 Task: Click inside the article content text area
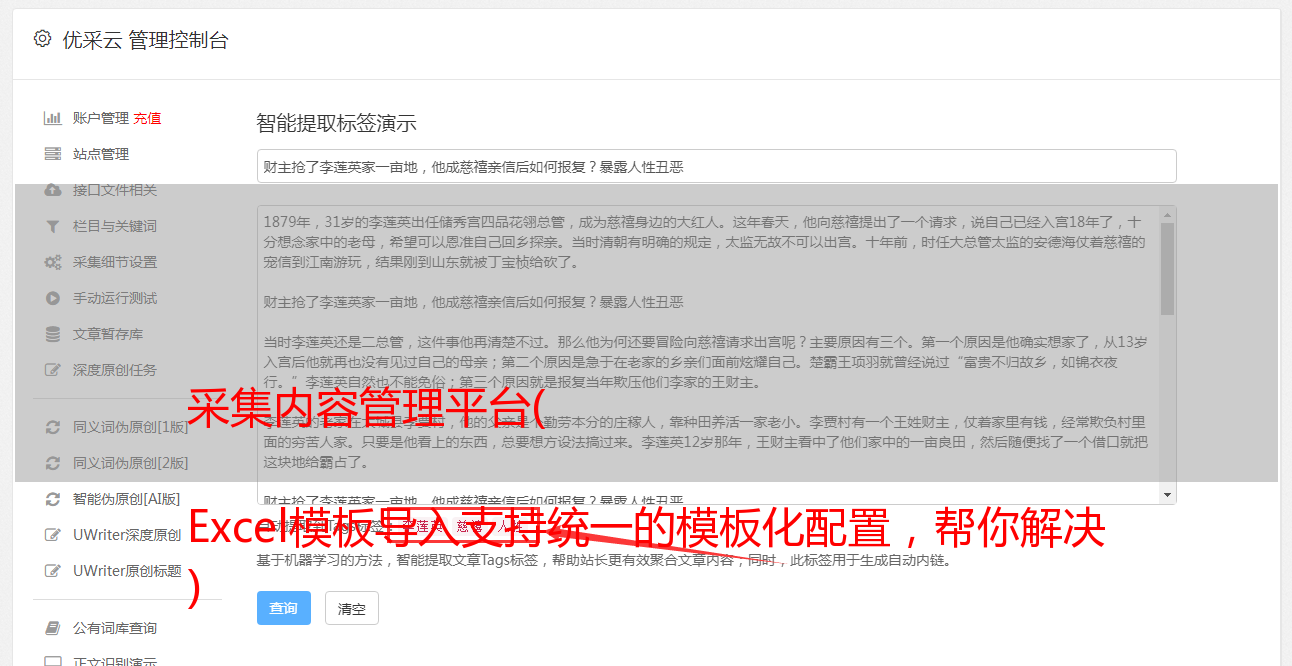tap(708, 355)
